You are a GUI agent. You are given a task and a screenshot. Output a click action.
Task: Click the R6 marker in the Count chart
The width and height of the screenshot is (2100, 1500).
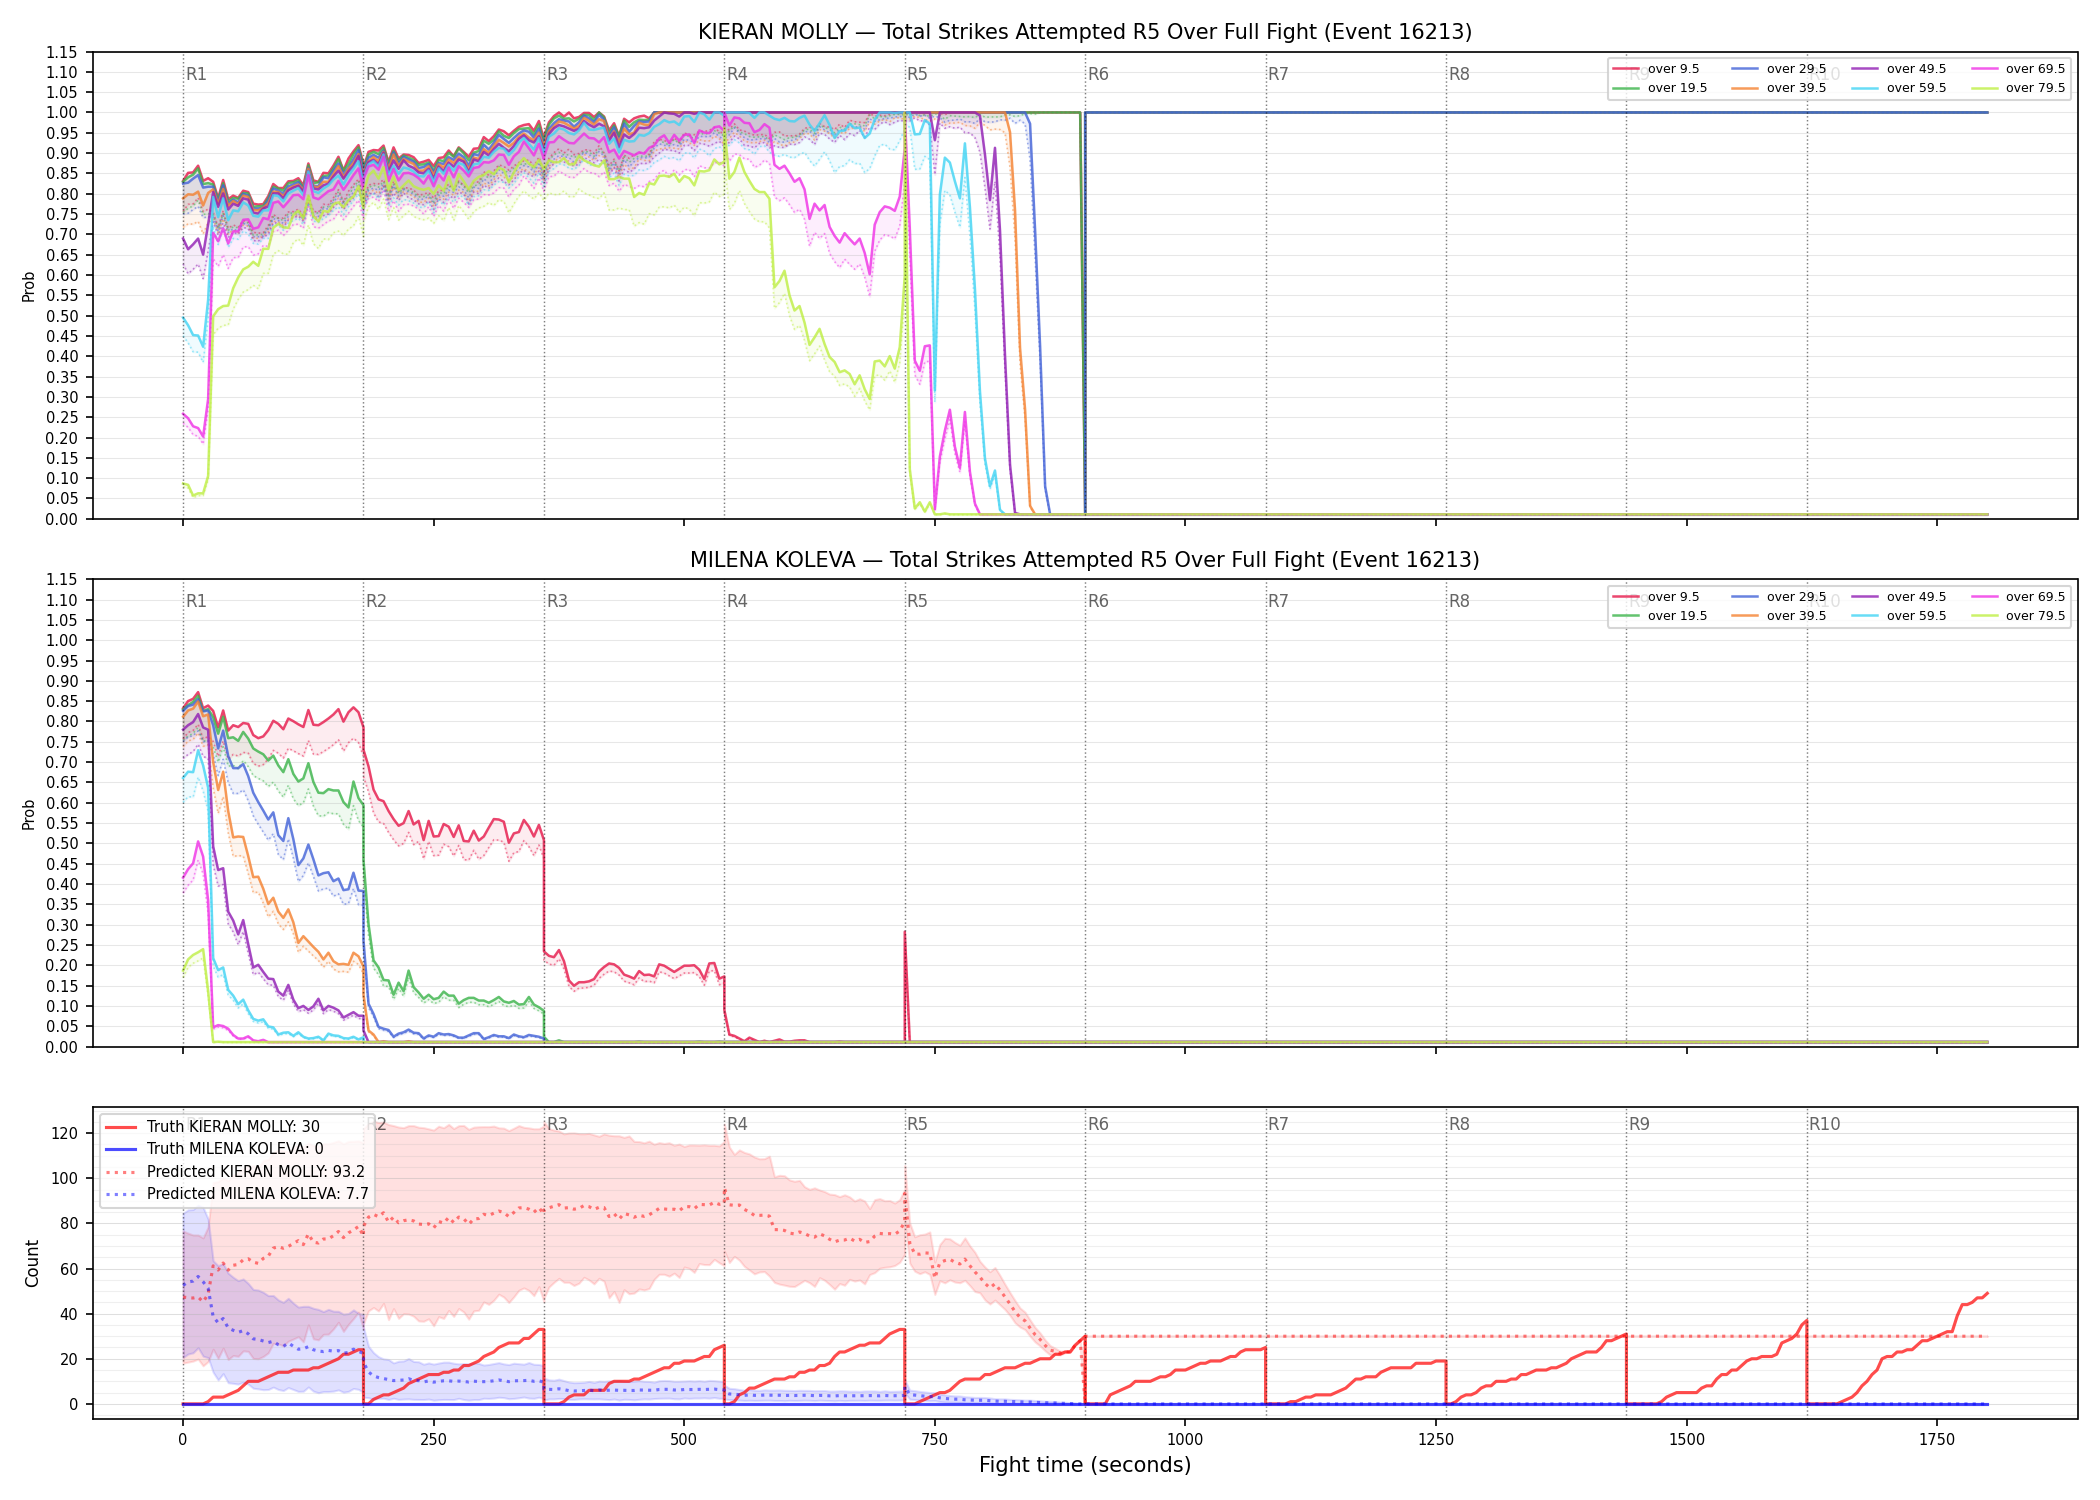tap(1098, 1124)
